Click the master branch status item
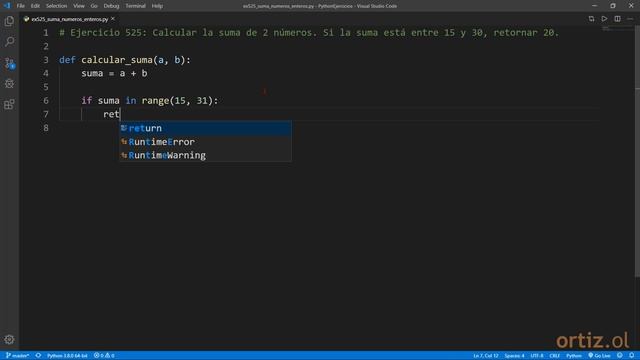 coord(18,356)
